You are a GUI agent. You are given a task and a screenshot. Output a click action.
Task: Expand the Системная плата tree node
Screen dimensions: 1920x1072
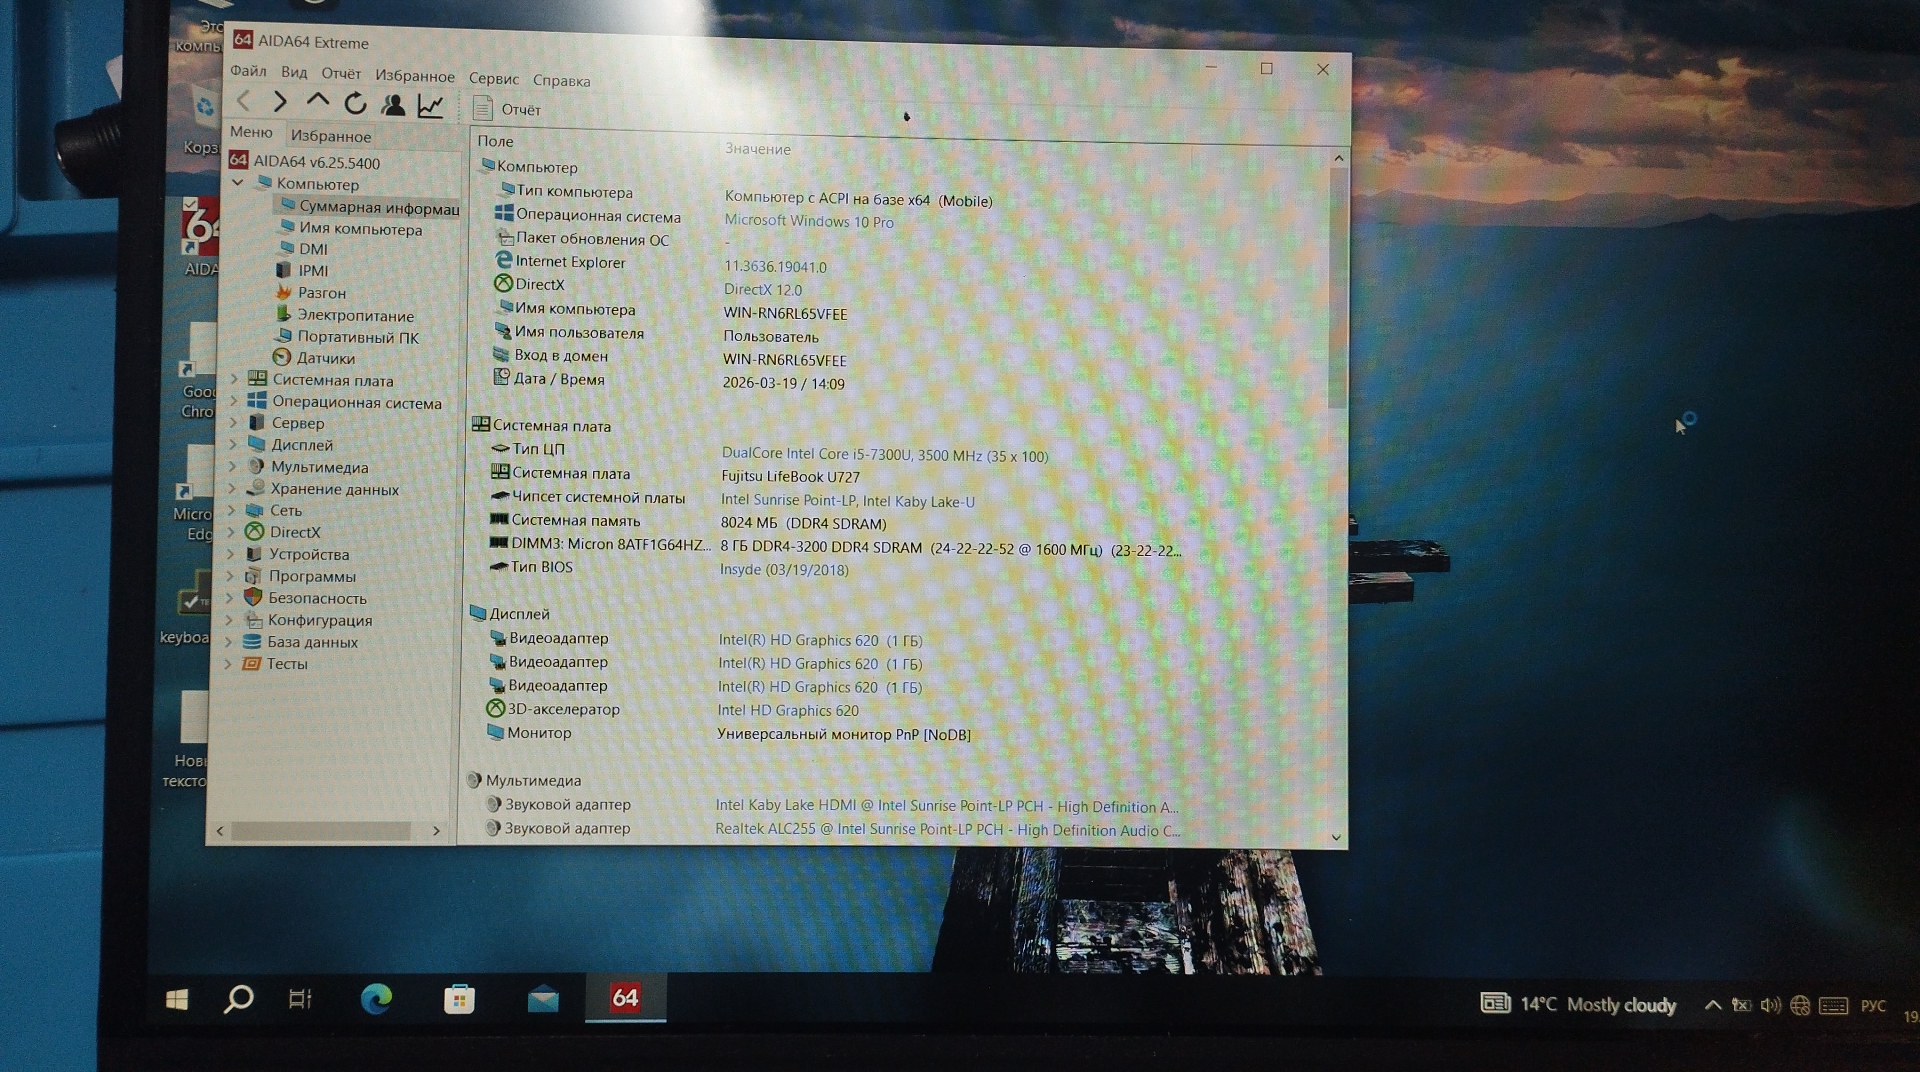pyautogui.click(x=235, y=380)
